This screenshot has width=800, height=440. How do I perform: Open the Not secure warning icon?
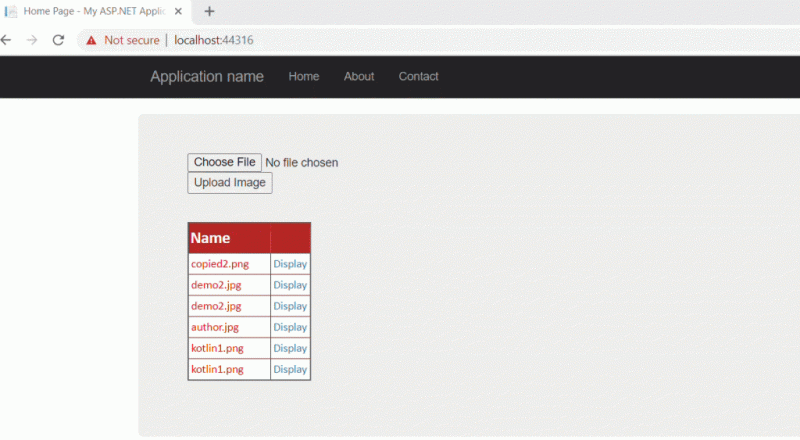point(91,40)
